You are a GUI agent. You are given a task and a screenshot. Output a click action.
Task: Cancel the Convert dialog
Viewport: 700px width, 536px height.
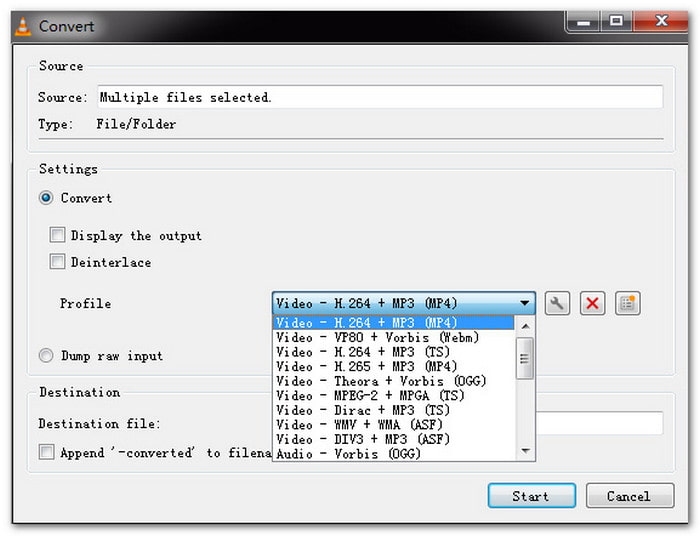pos(629,496)
